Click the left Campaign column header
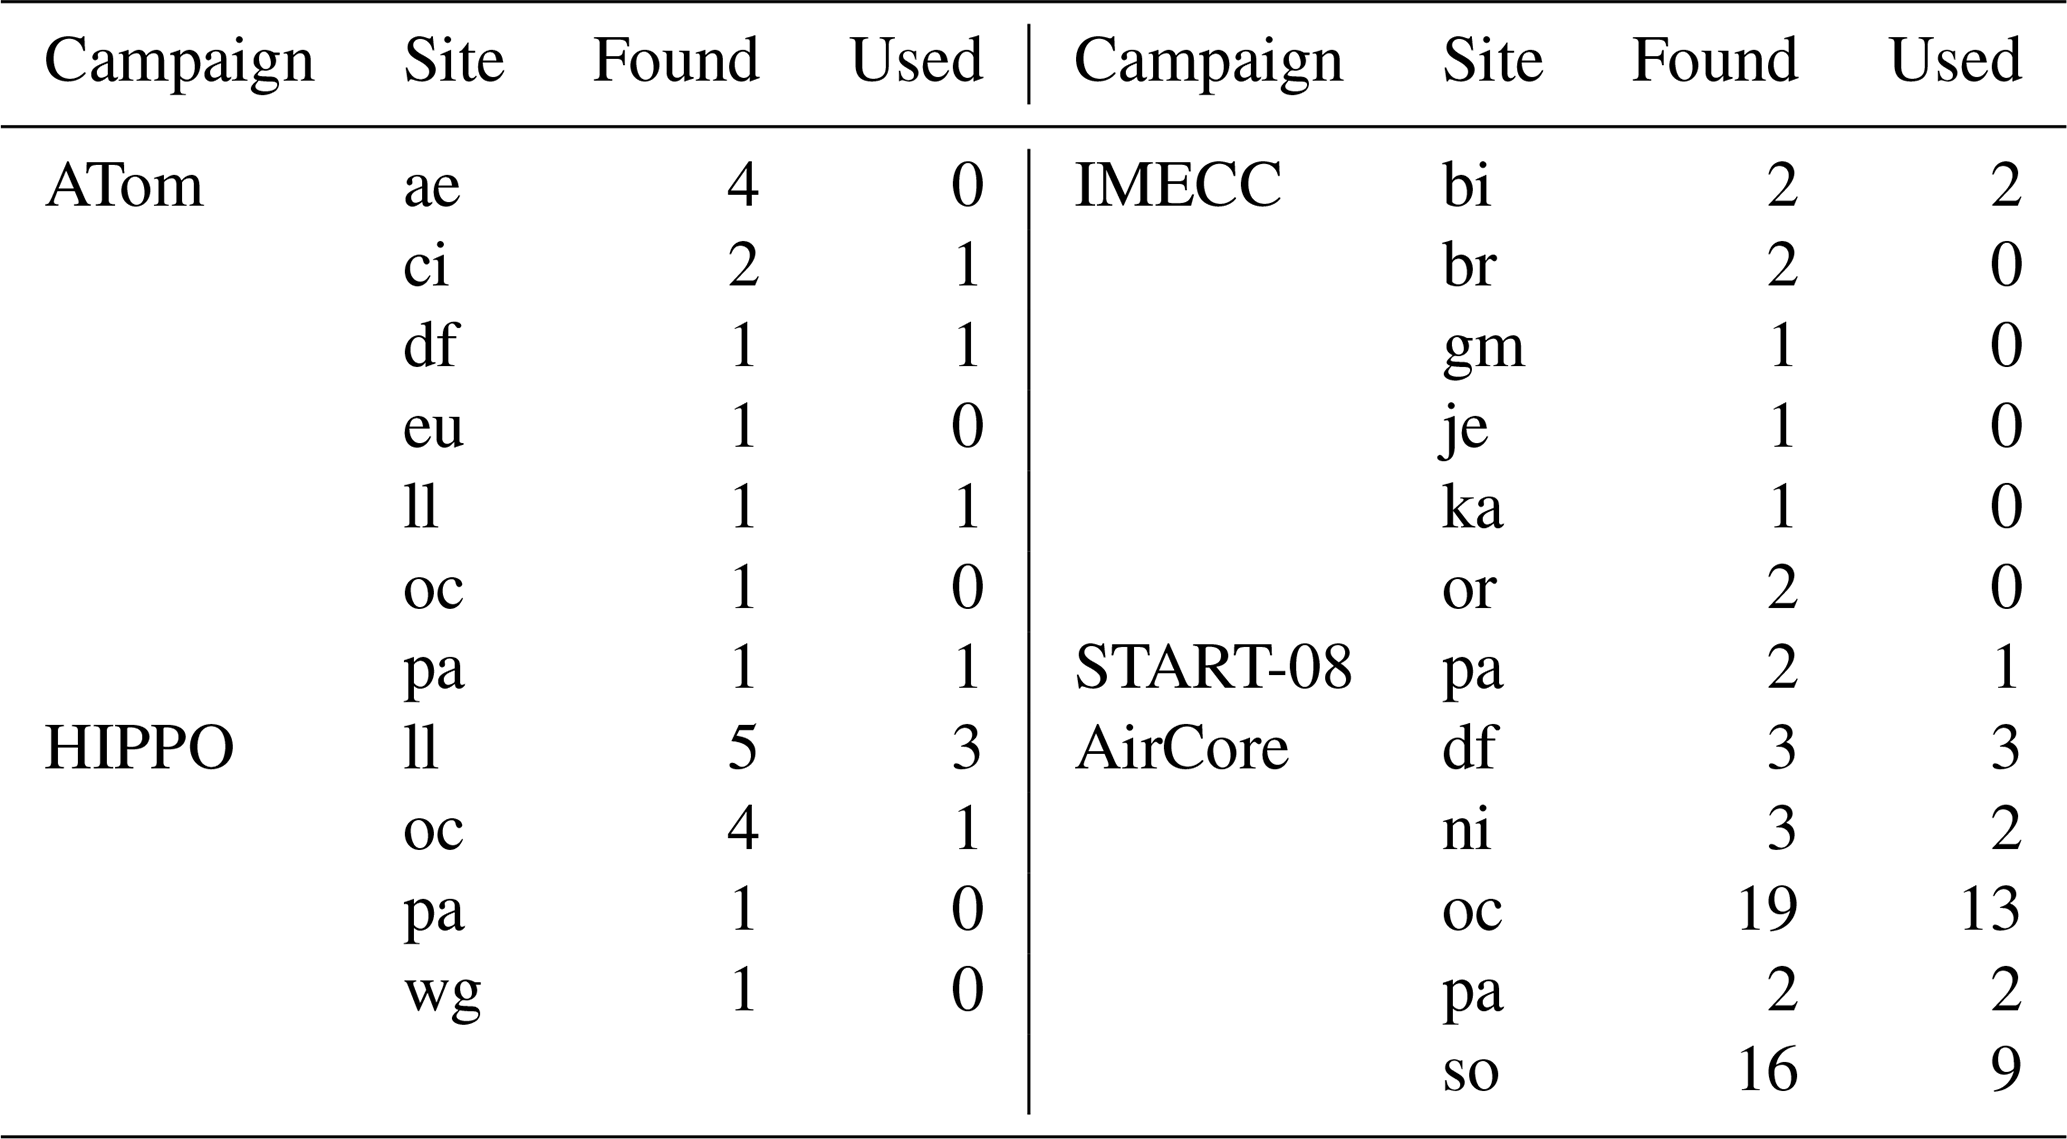The height and width of the screenshot is (1139, 2067). [179, 62]
